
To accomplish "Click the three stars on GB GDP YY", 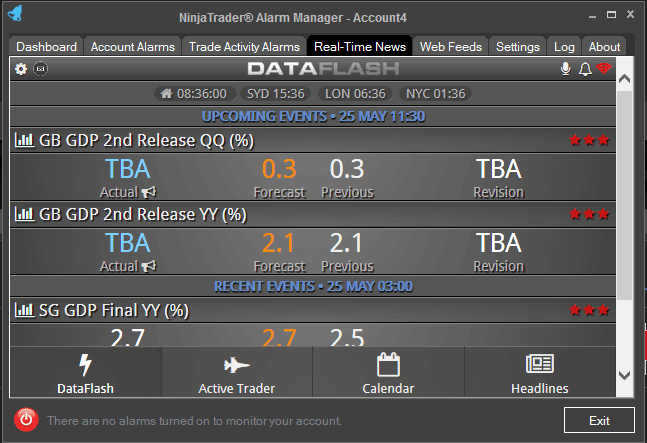I will (589, 214).
